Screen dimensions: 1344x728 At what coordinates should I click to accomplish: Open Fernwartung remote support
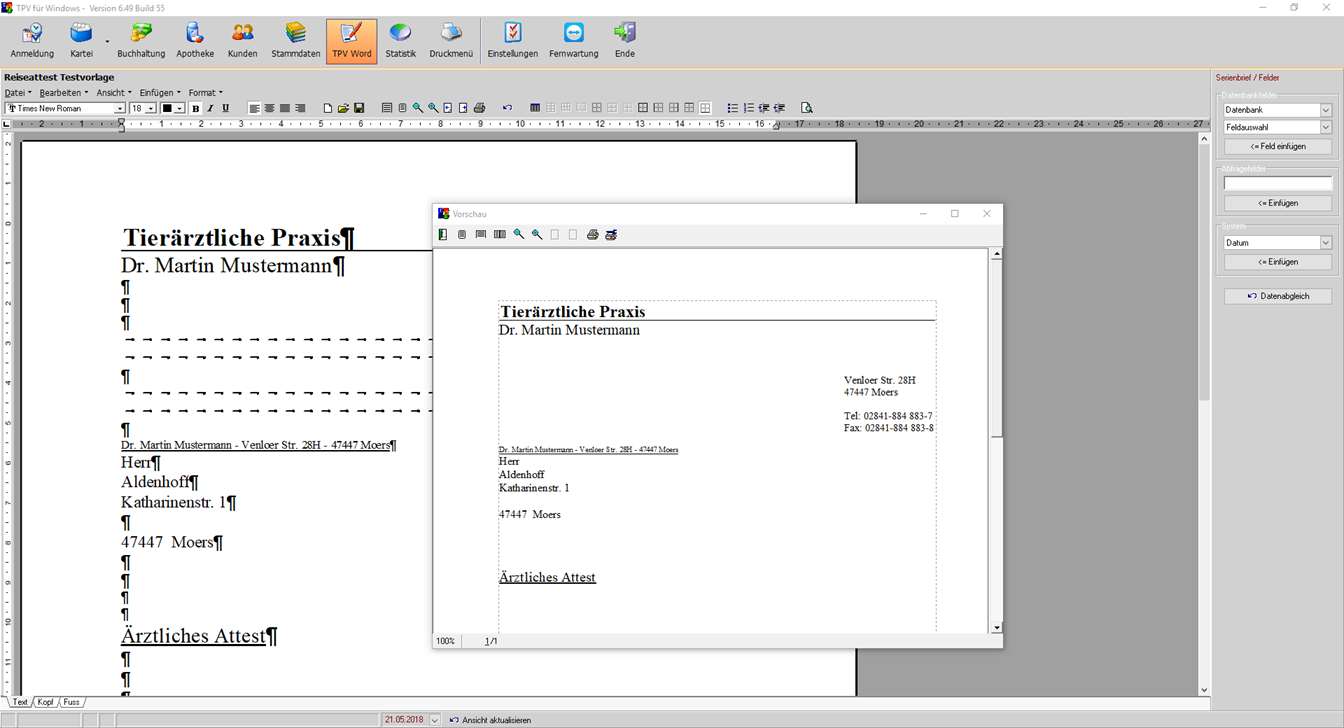(x=573, y=41)
